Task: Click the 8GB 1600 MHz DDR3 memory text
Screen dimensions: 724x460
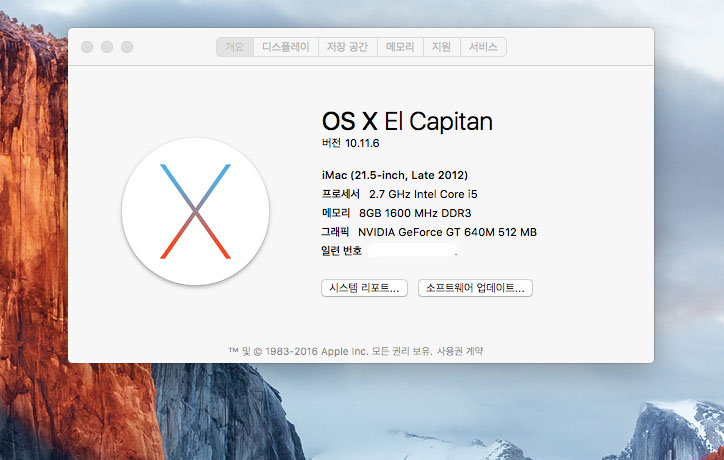Action: 414,213
